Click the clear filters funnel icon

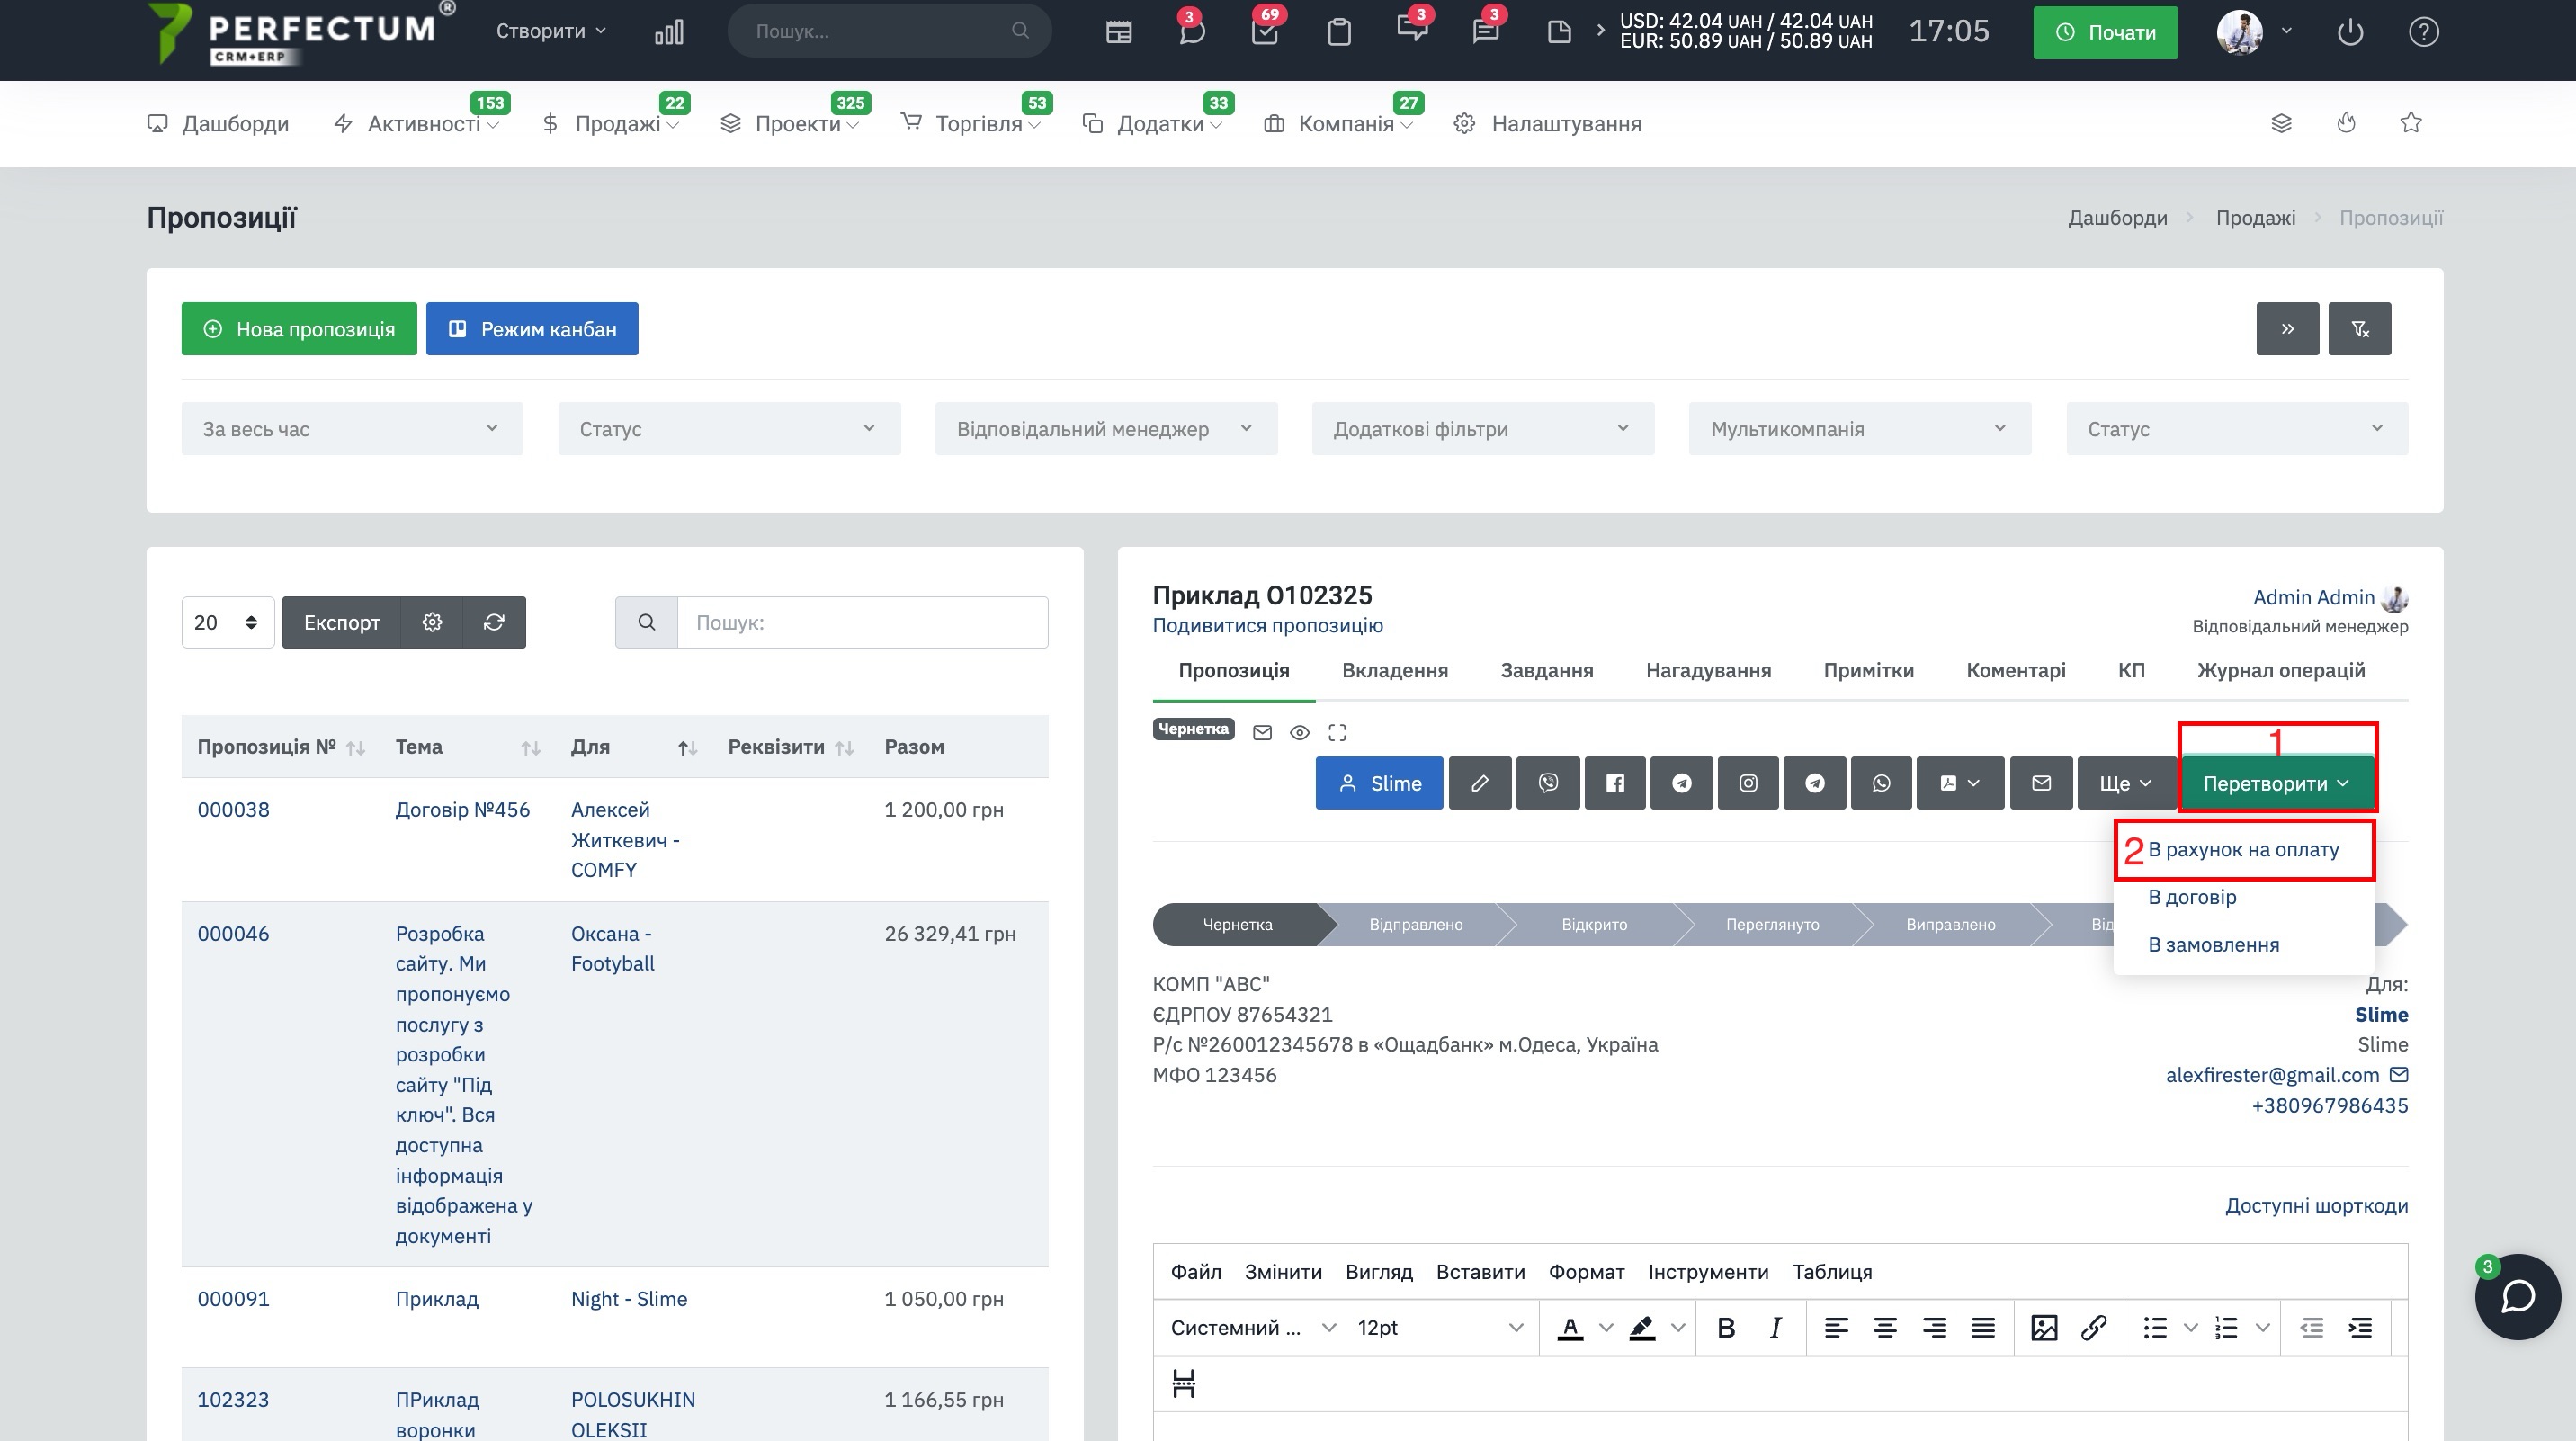pos(2358,329)
